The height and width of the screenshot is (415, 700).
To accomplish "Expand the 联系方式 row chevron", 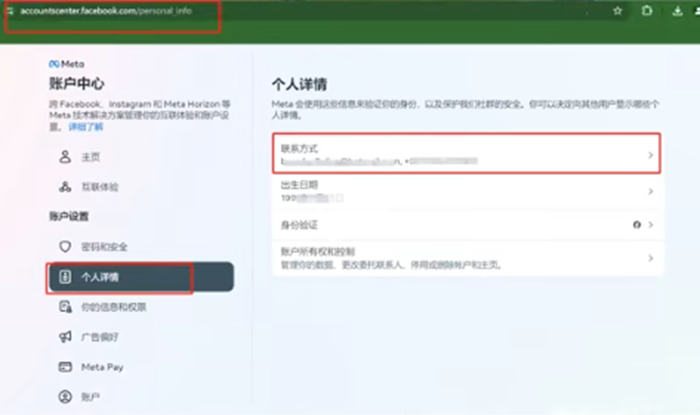I will 650,155.
